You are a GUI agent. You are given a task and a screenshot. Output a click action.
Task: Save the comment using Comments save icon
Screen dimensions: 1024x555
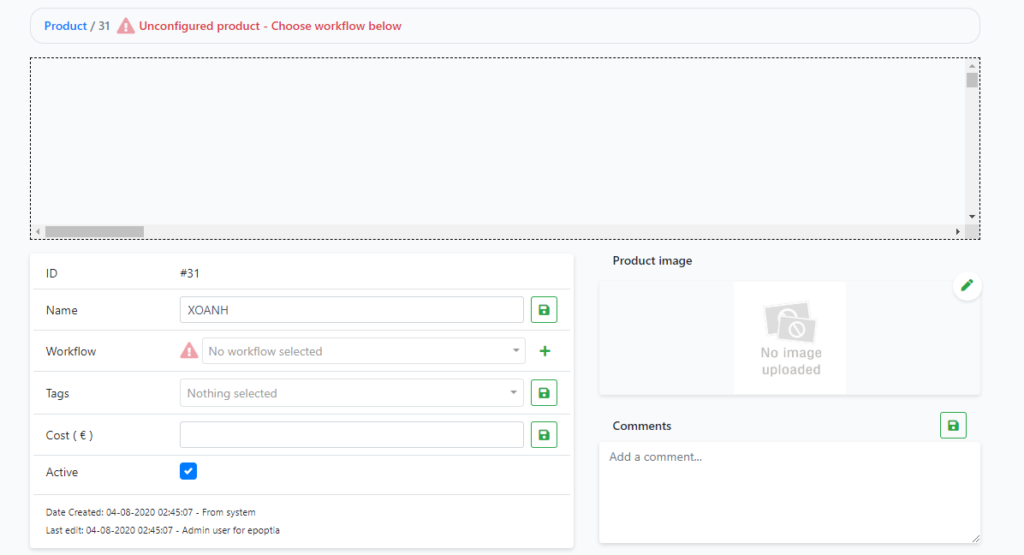[952, 426]
